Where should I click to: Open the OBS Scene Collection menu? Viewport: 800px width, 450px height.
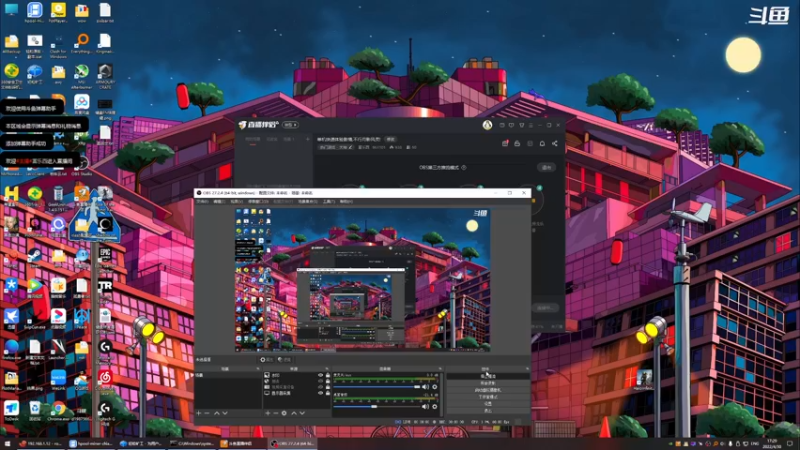tap(308, 202)
